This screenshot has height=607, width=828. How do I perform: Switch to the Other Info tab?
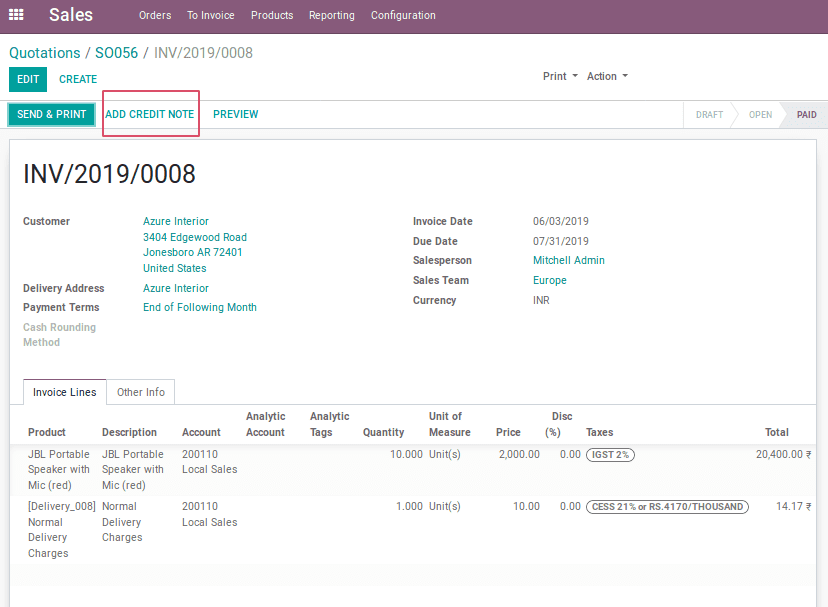141,392
